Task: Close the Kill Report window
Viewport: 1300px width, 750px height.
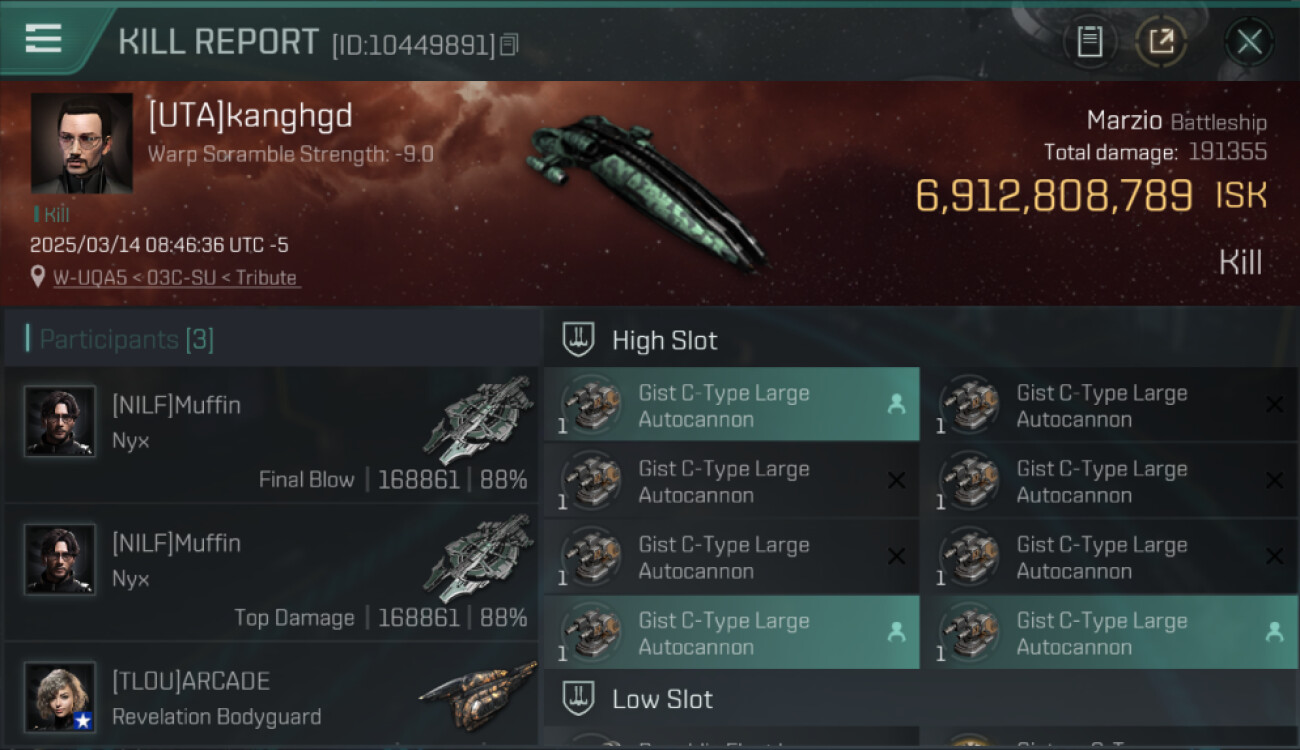Action: point(1249,42)
